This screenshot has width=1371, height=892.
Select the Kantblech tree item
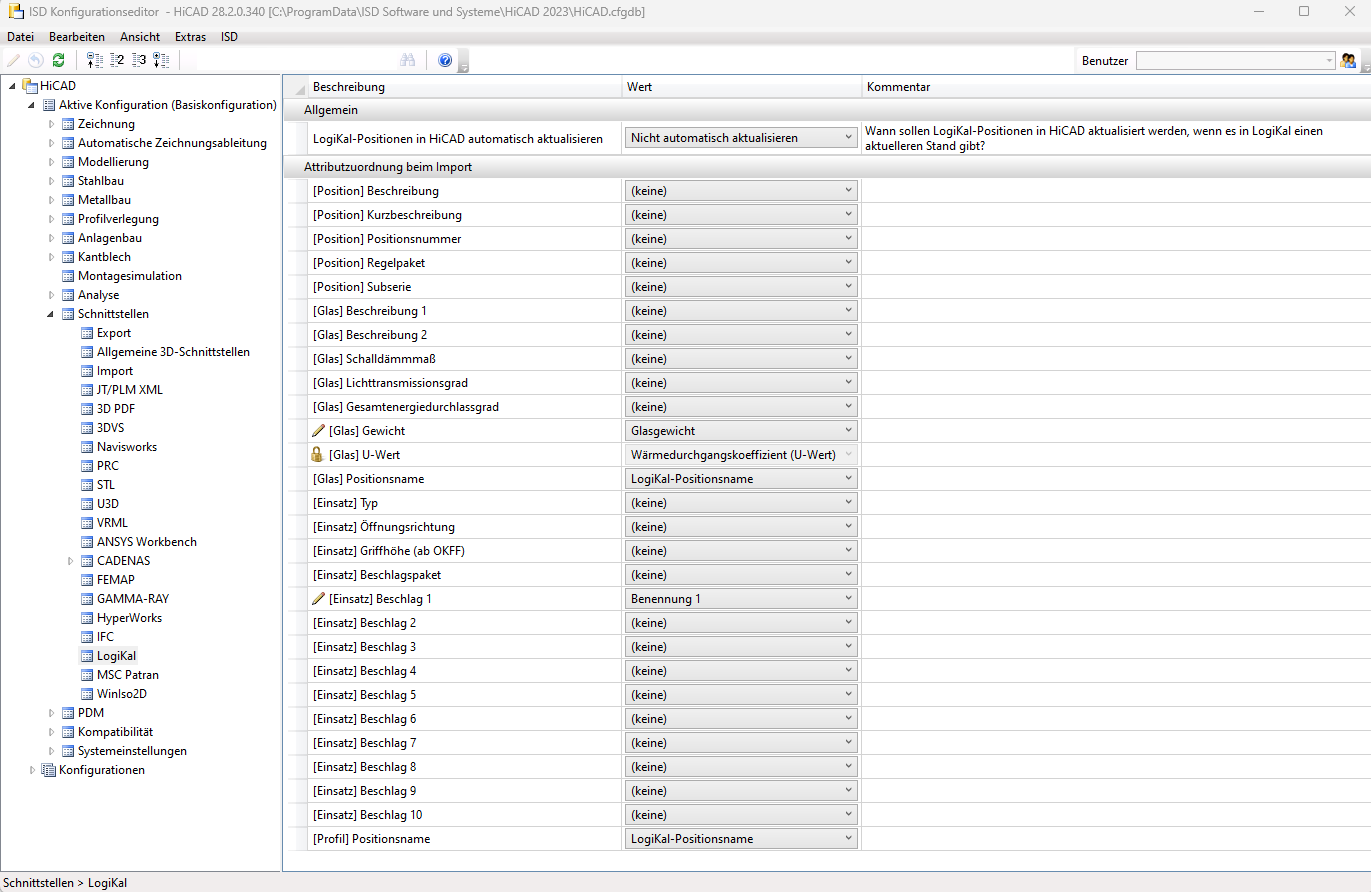click(104, 257)
